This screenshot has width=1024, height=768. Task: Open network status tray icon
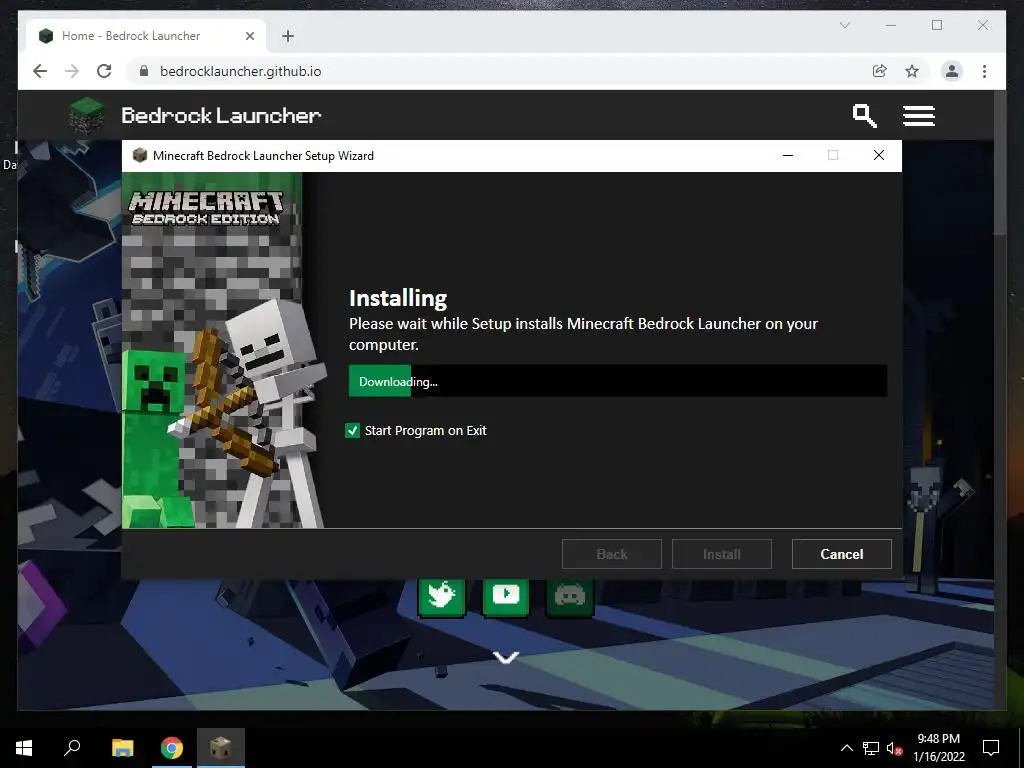point(871,748)
